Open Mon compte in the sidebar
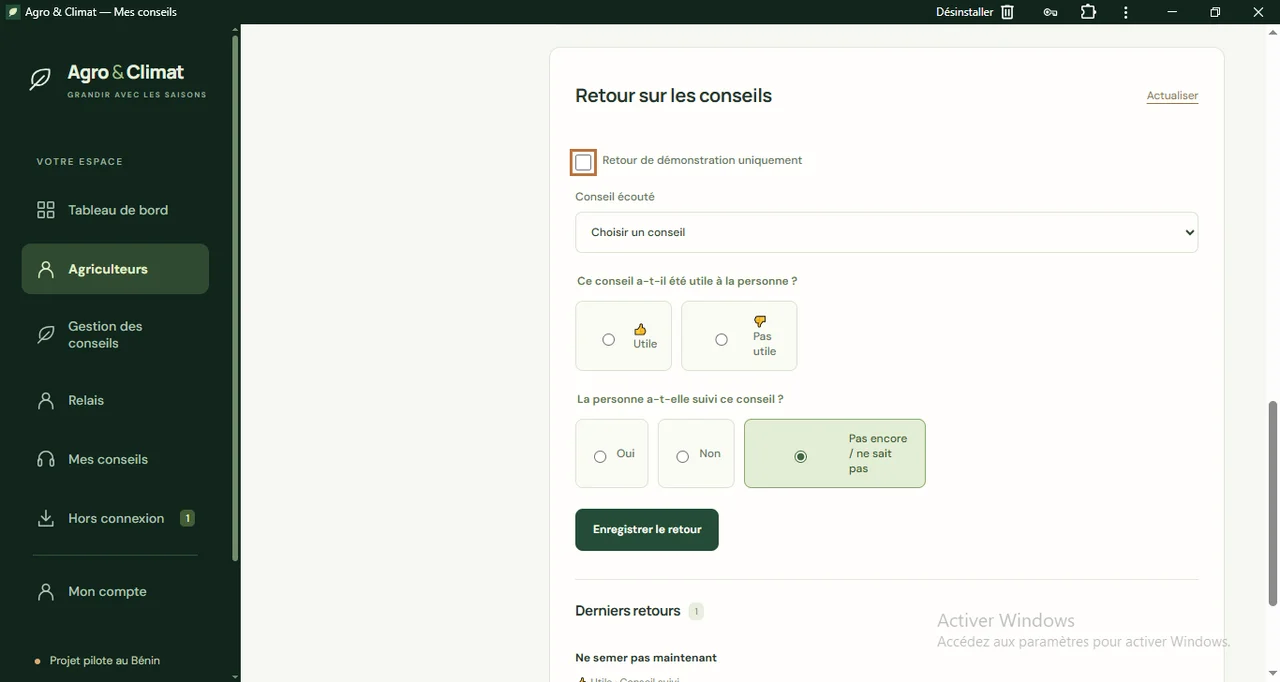 tap(115, 591)
